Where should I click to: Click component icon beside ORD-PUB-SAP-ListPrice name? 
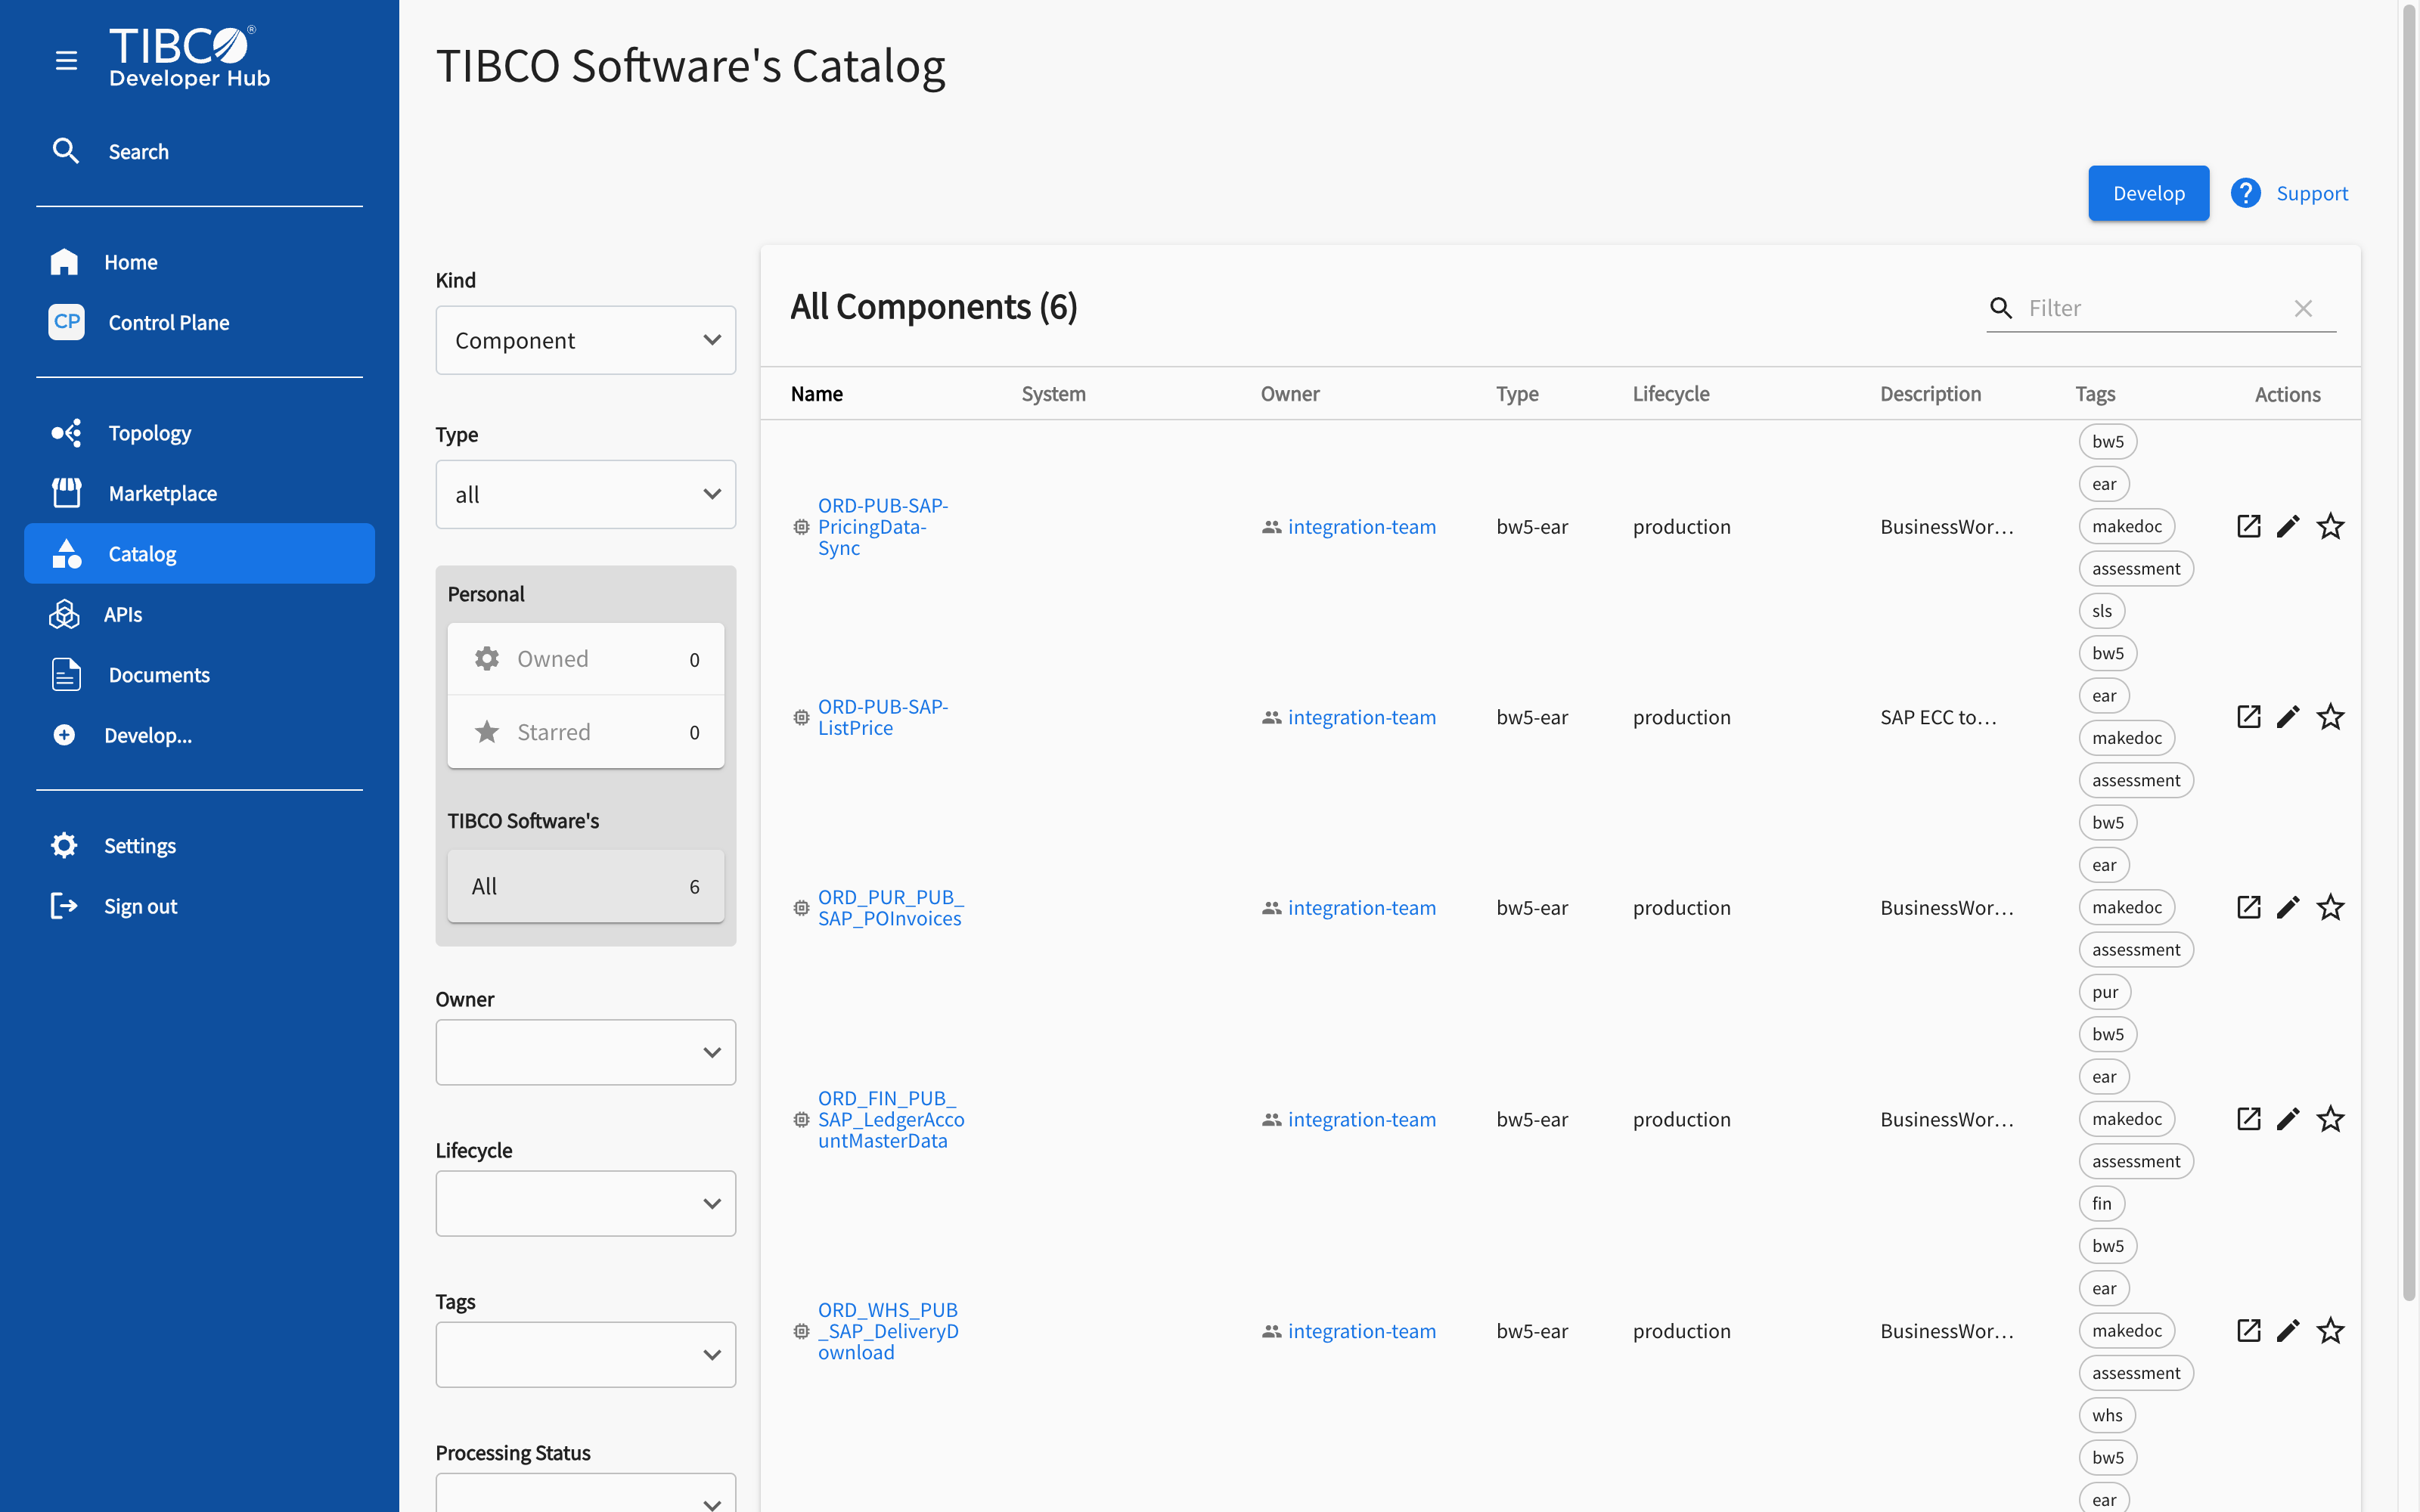(x=801, y=717)
